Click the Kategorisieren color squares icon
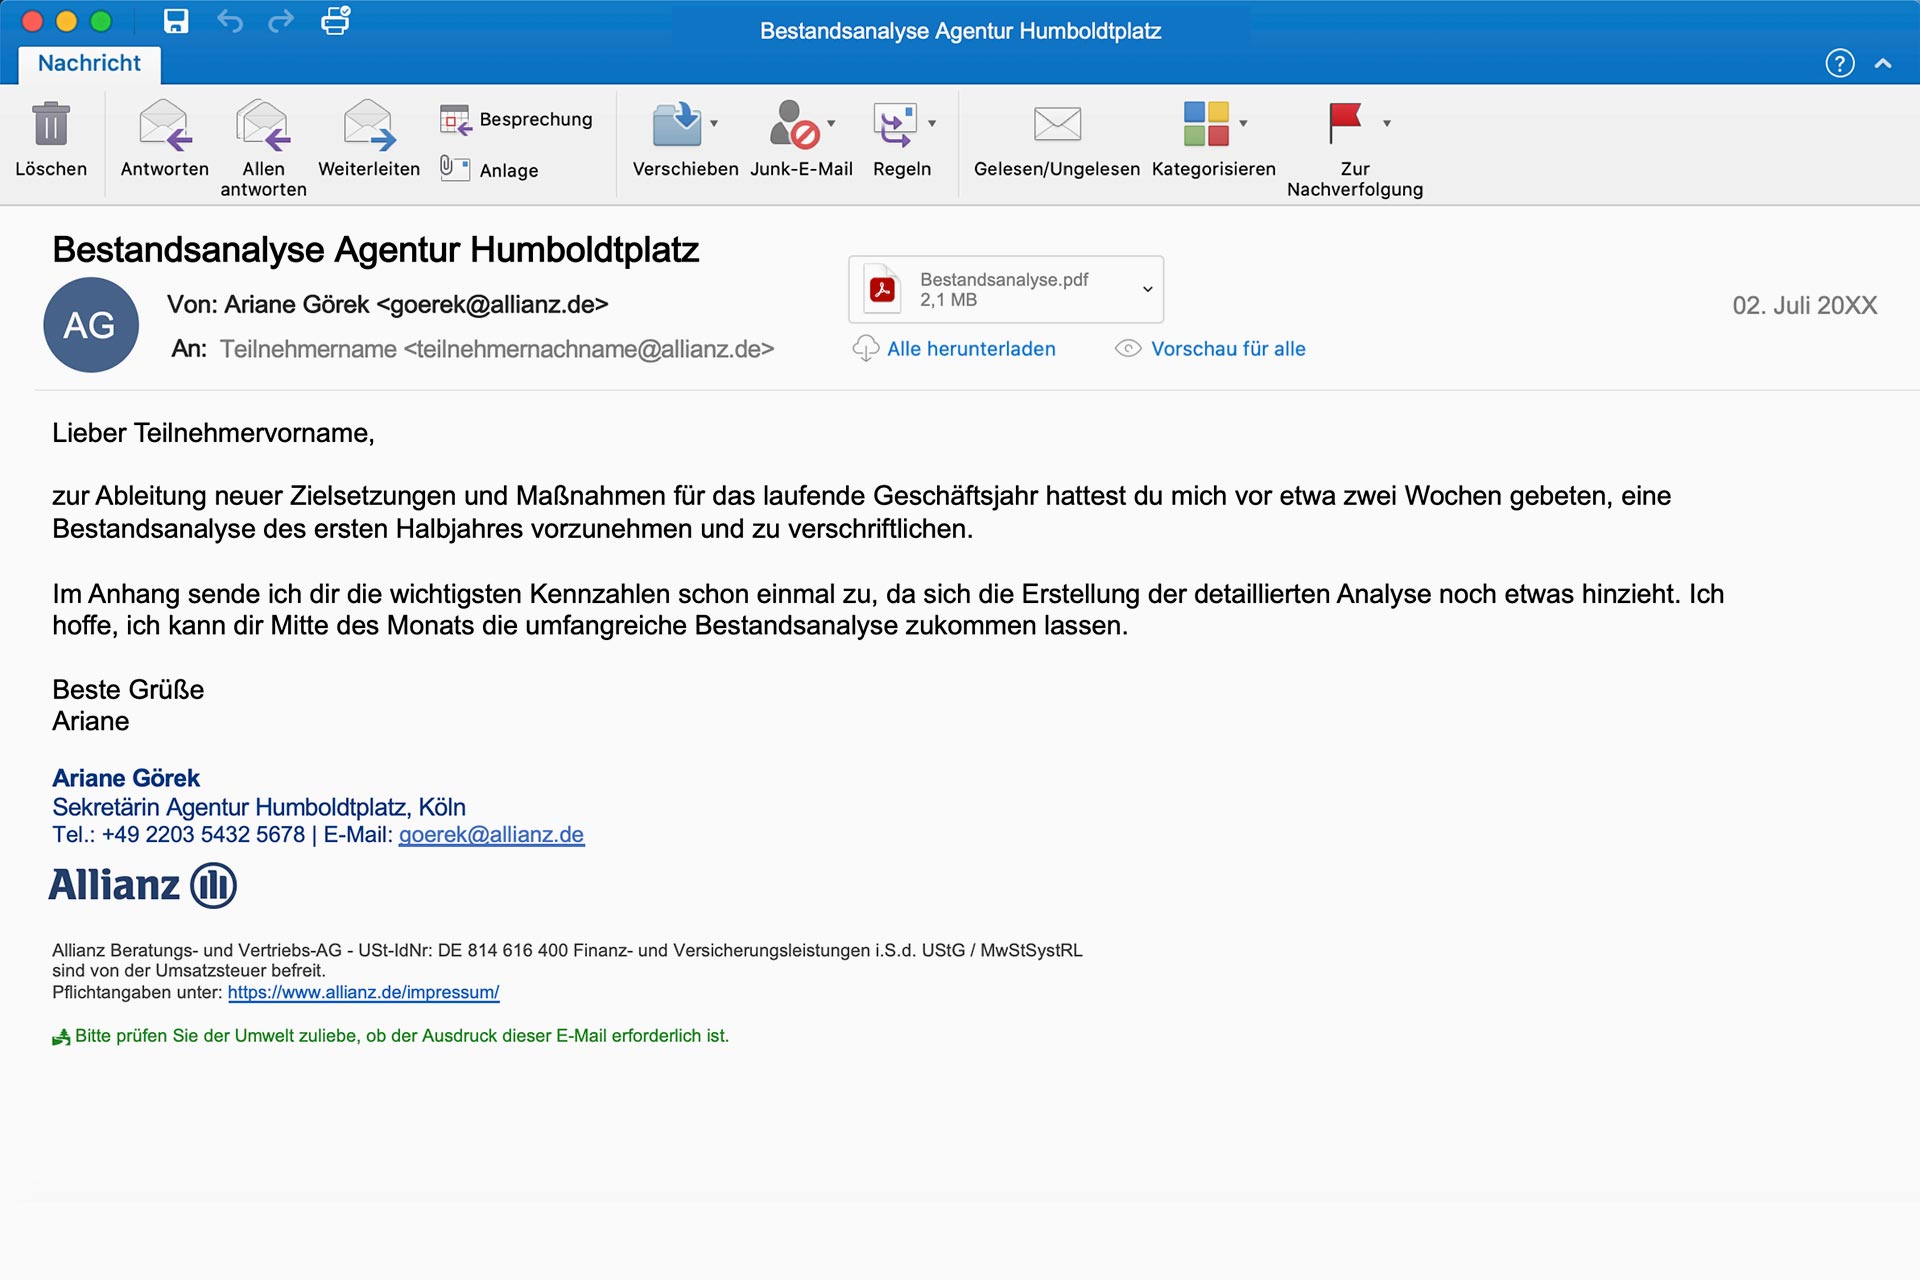This screenshot has width=1920, height=1280. (1206, 124)
